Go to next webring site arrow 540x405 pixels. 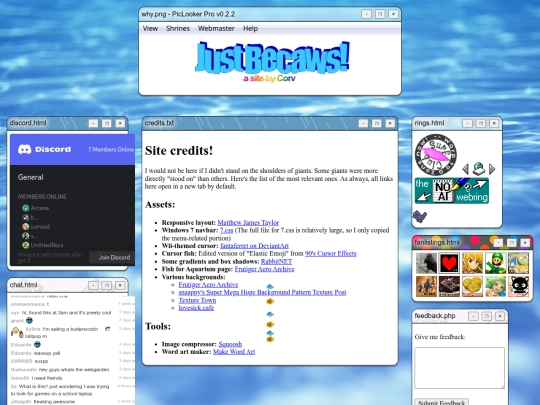point(492,169)
